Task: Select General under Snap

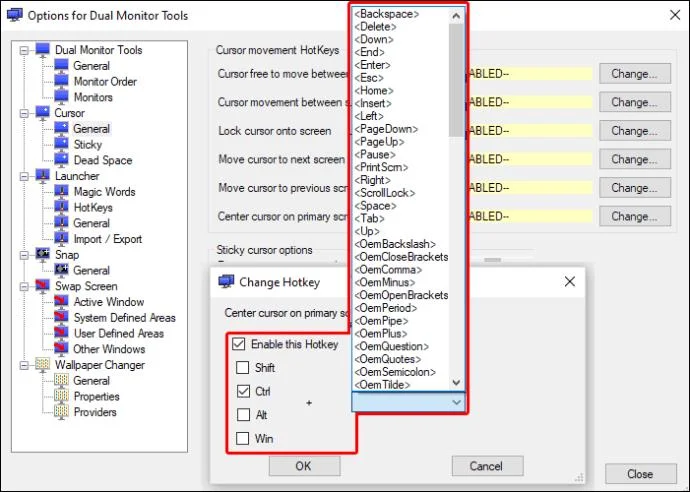Action: tap(92, 270)
